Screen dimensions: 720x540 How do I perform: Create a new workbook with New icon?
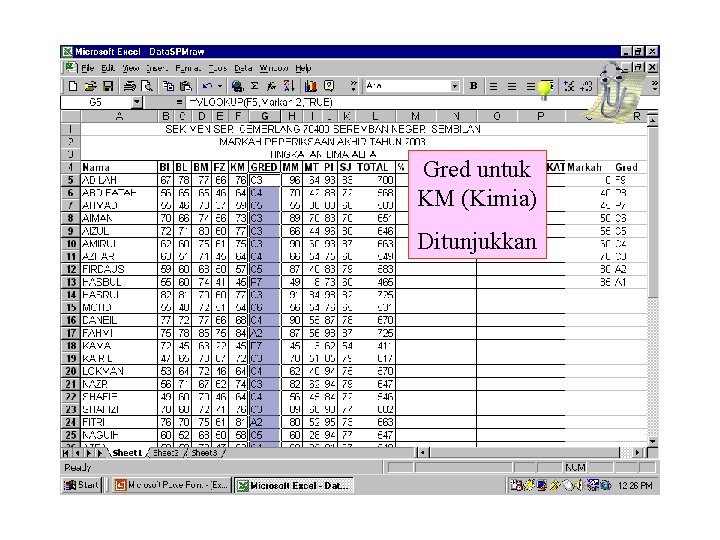click(x=73, y=86)
